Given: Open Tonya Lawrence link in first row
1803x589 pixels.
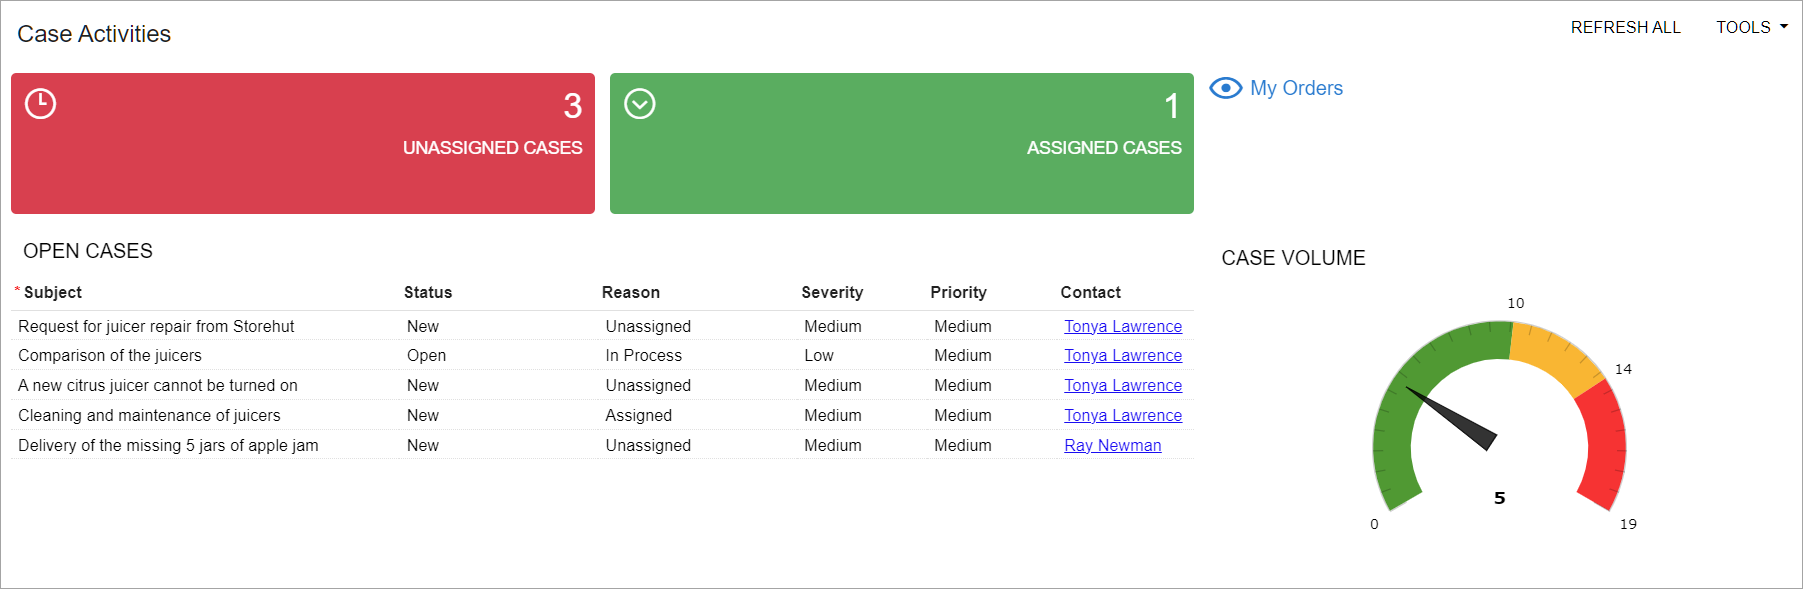Looking at the screenshot, I should pyautogui.click(x=1123, y=326).
